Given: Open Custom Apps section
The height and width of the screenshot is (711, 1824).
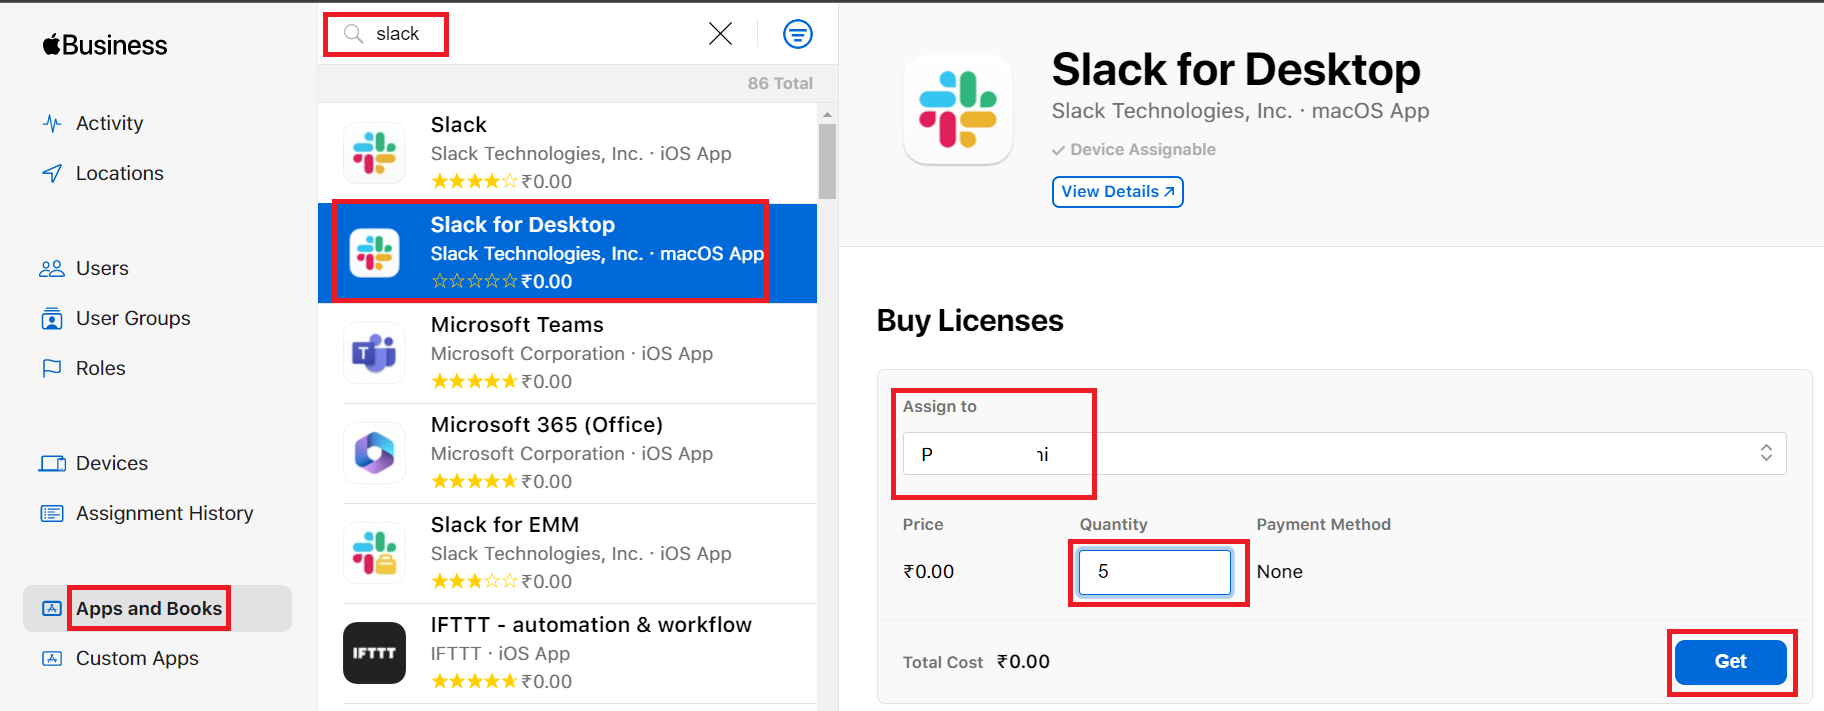Looking at the screenshot, I should 137,658.
